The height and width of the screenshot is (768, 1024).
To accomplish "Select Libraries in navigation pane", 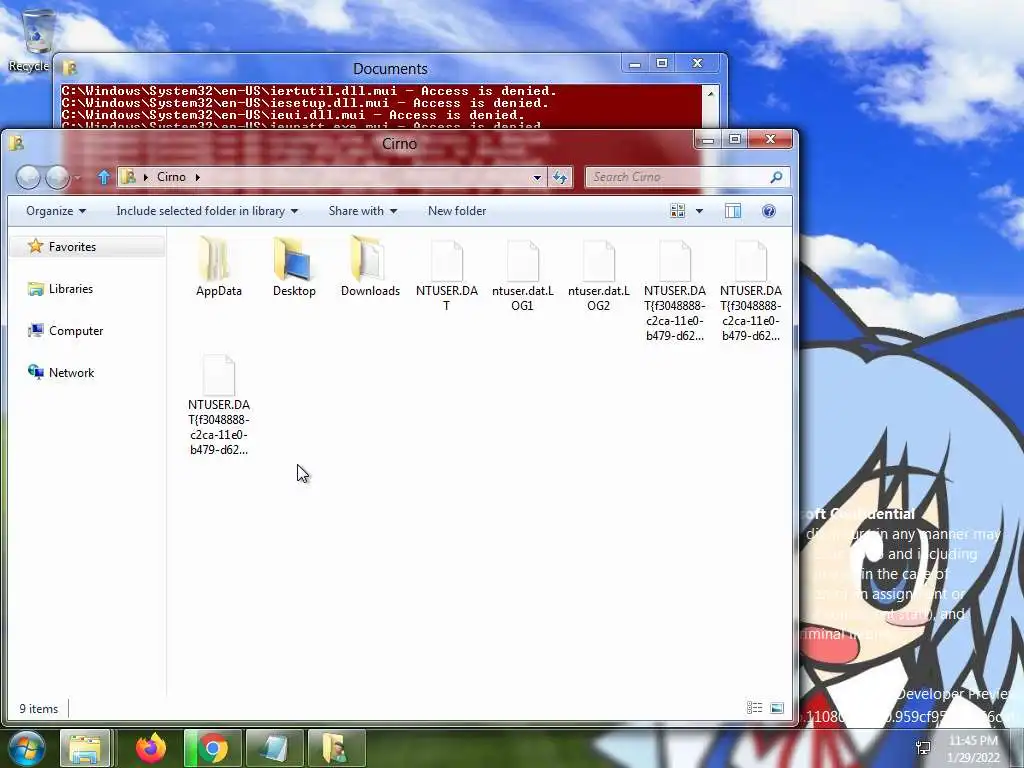I will tap(71, 289).
